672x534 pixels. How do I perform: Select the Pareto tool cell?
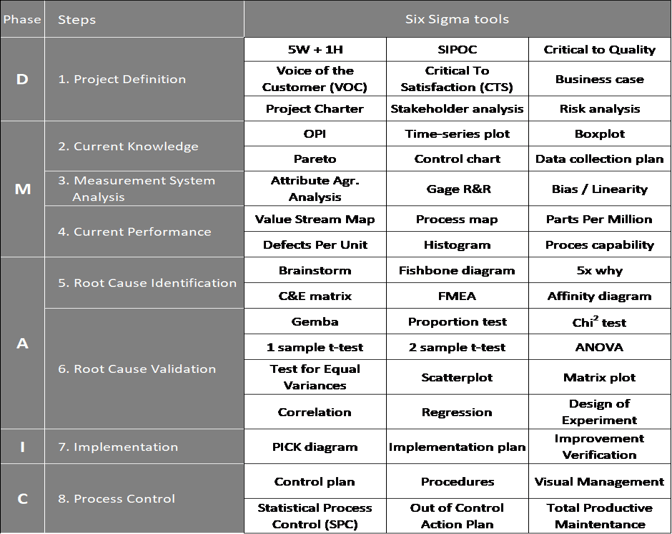[x=314, y=159]
